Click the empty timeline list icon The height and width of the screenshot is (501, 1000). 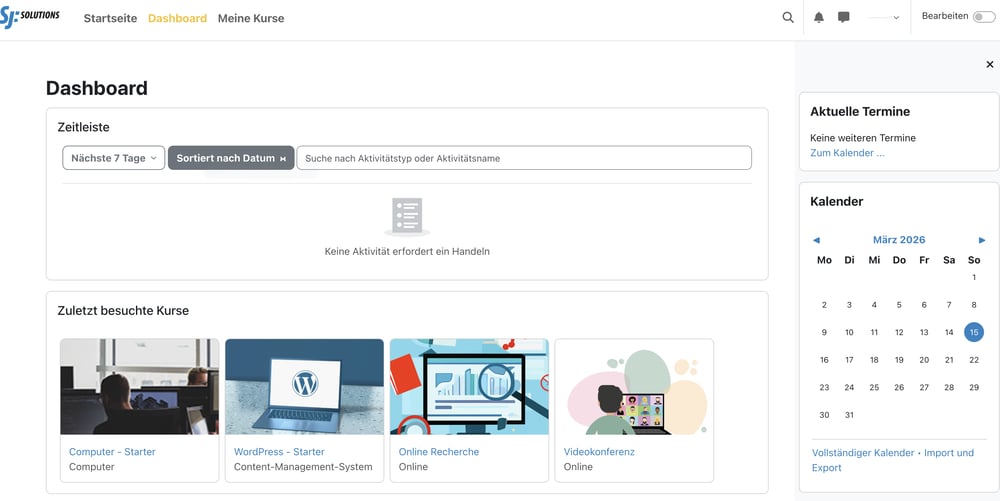tap(407, 217)
